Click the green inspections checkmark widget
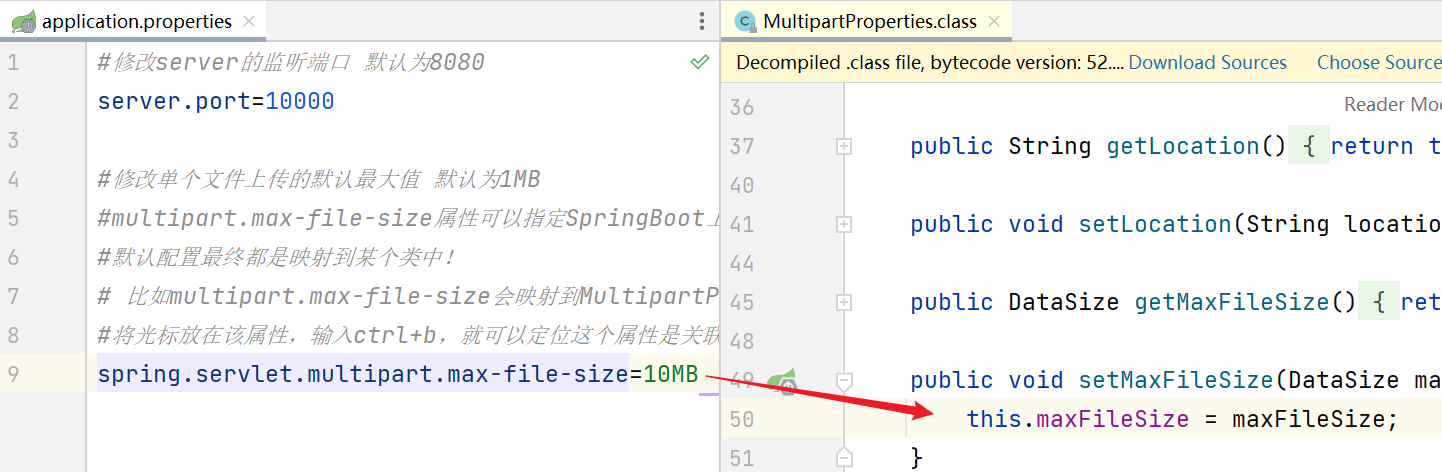This screenshot has width=1442, height=472. pyautogui.click(x=699, y=63)
